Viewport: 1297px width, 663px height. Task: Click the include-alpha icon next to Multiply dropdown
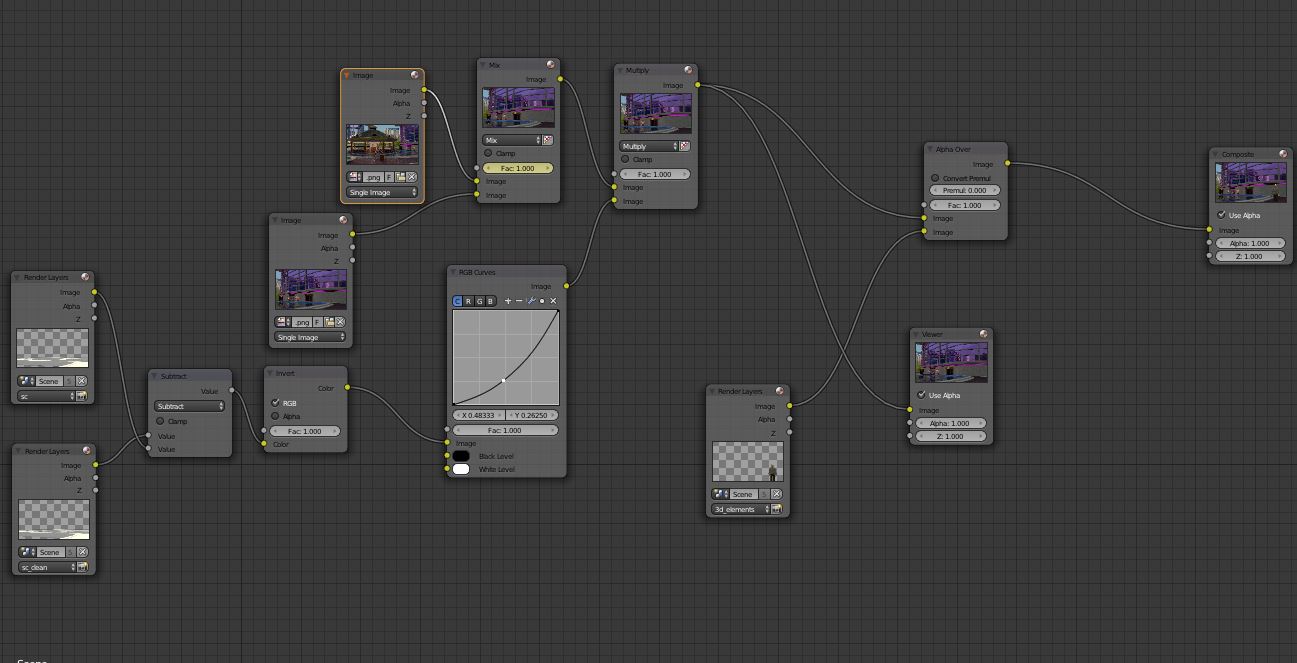click(x=685, y=146)
